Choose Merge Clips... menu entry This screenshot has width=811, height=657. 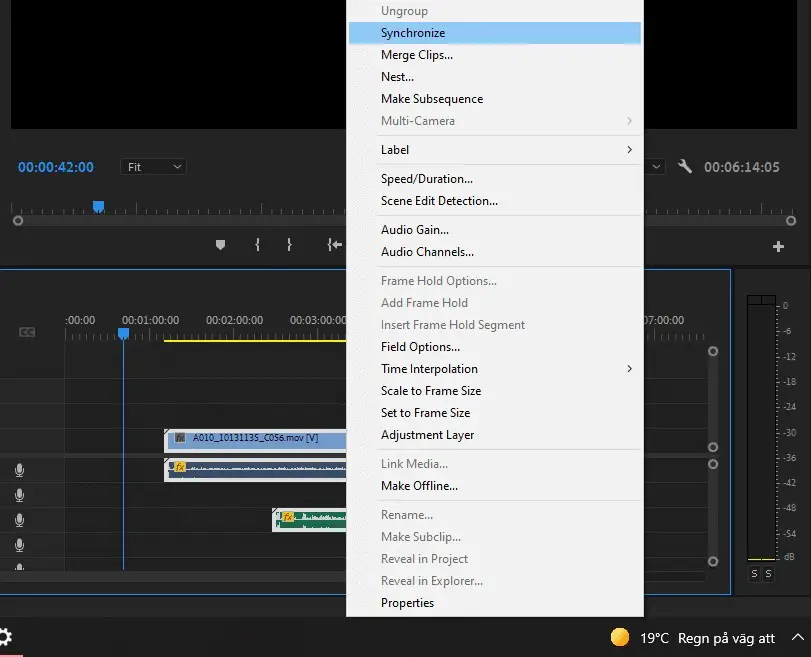coord(495,55)
